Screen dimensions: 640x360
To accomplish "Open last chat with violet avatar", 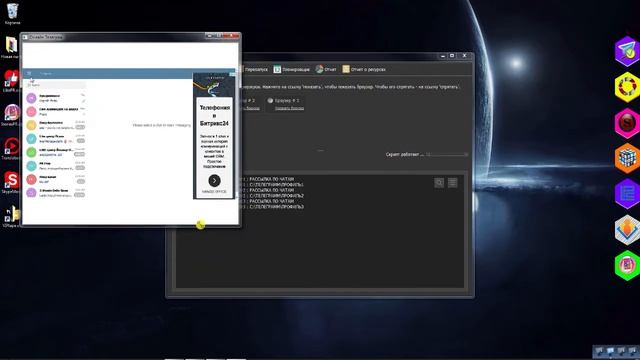I will (56, 193).
